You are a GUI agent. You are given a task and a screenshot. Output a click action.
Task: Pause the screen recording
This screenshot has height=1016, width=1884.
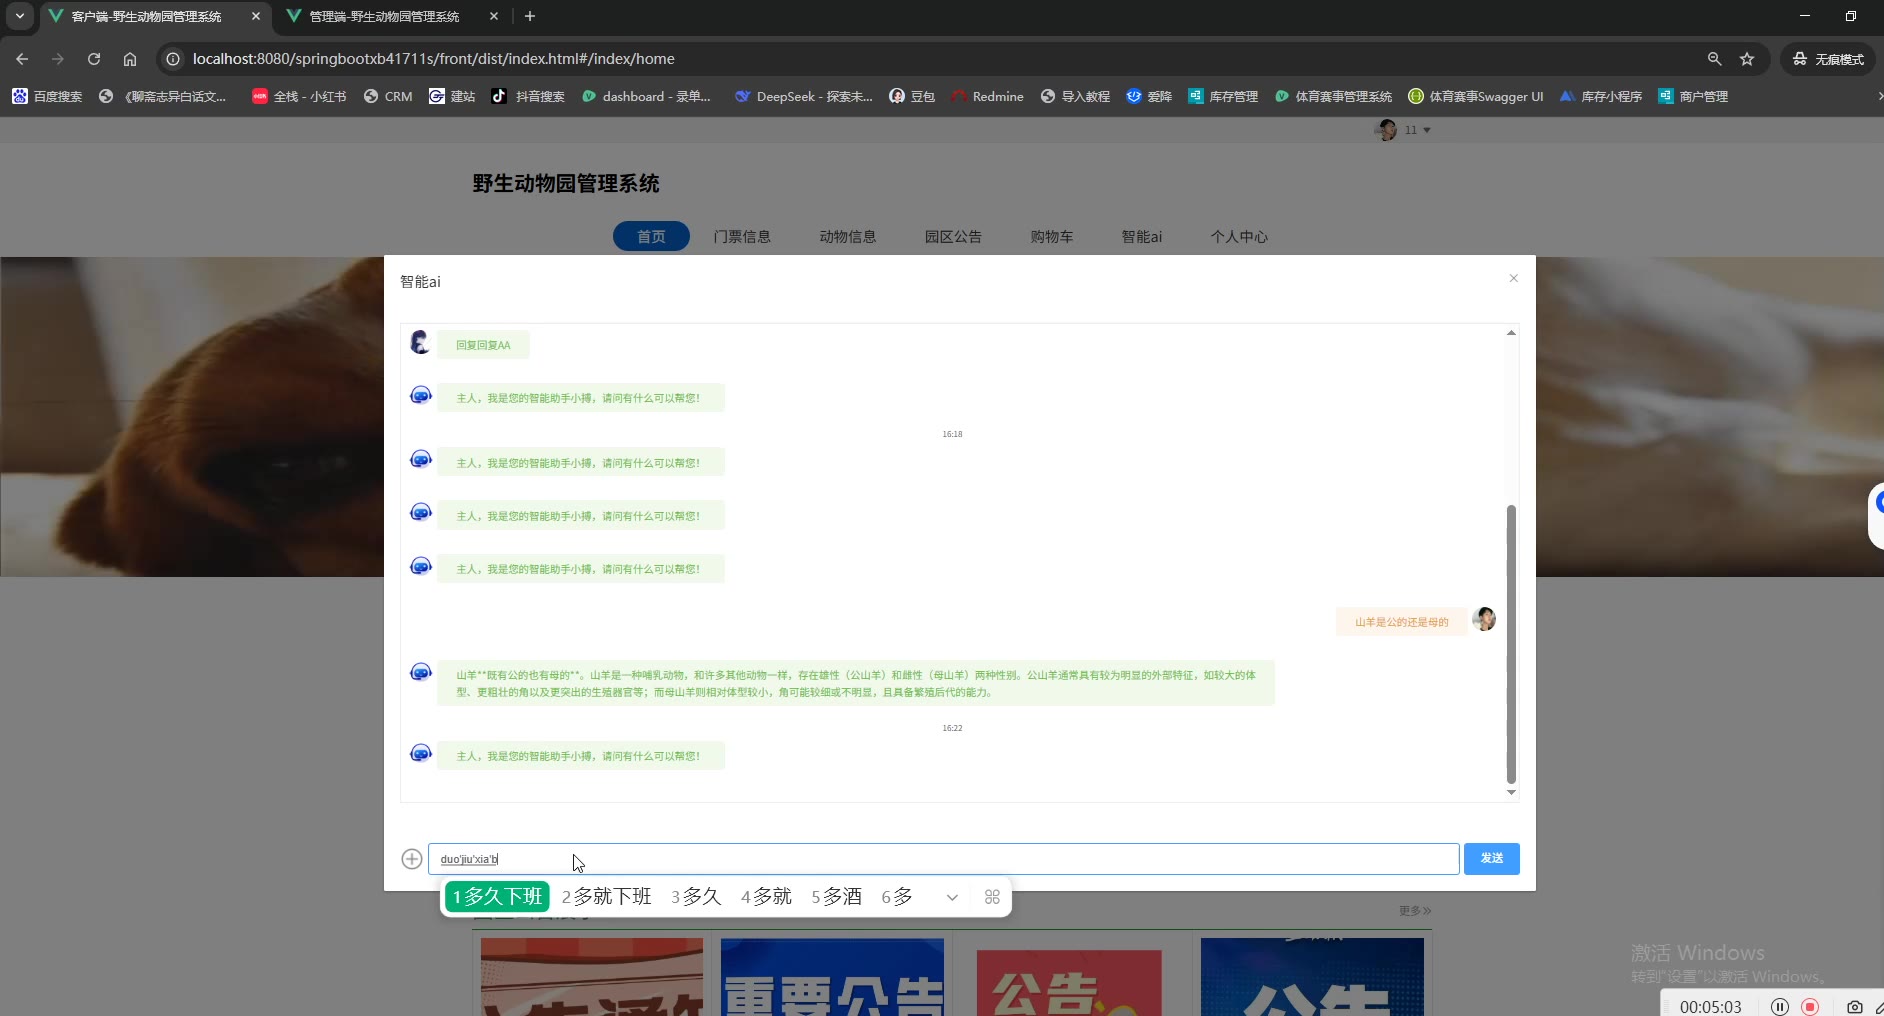(x=1780, y=1006)
